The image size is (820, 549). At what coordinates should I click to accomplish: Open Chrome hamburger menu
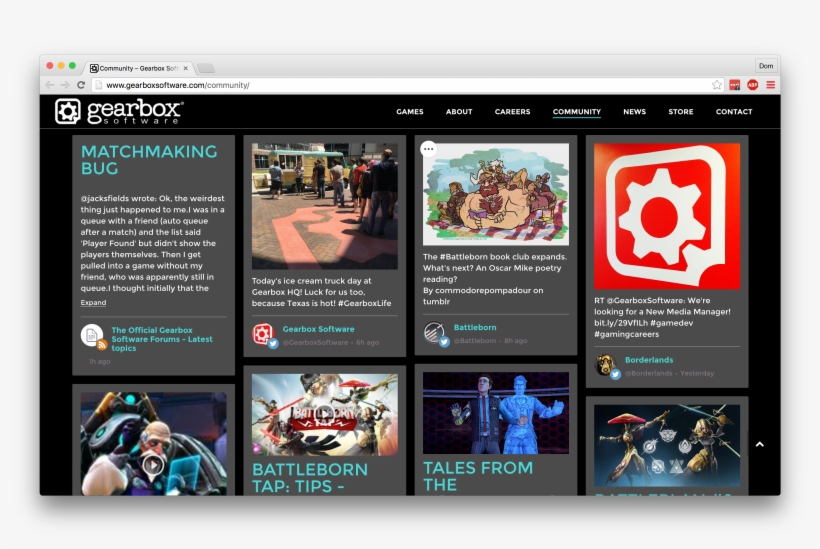coord(771,85)
